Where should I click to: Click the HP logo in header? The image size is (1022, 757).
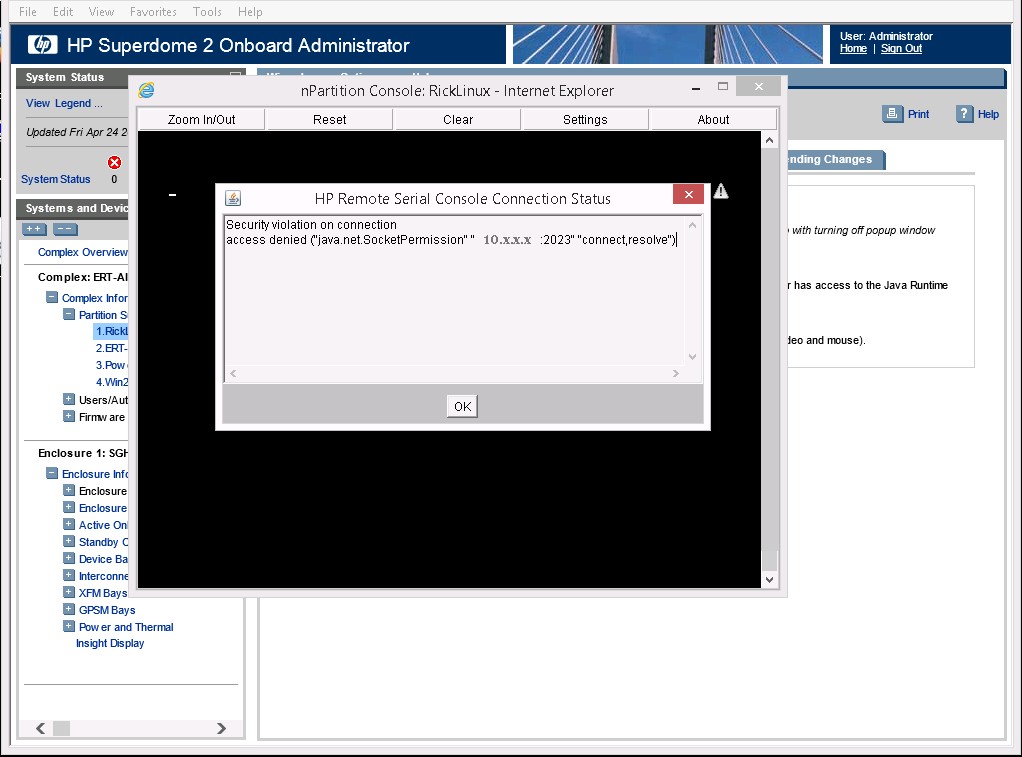(42, 45)
